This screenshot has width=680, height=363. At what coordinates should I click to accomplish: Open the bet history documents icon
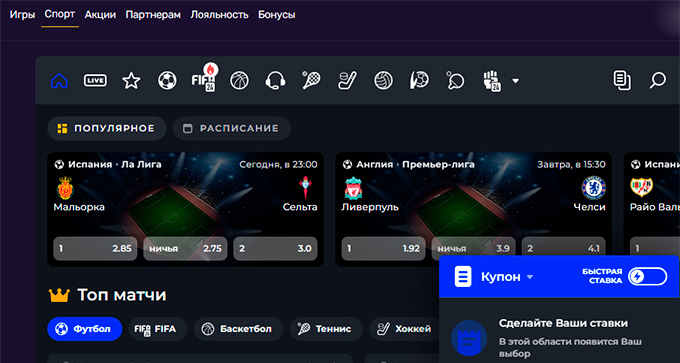622,81
